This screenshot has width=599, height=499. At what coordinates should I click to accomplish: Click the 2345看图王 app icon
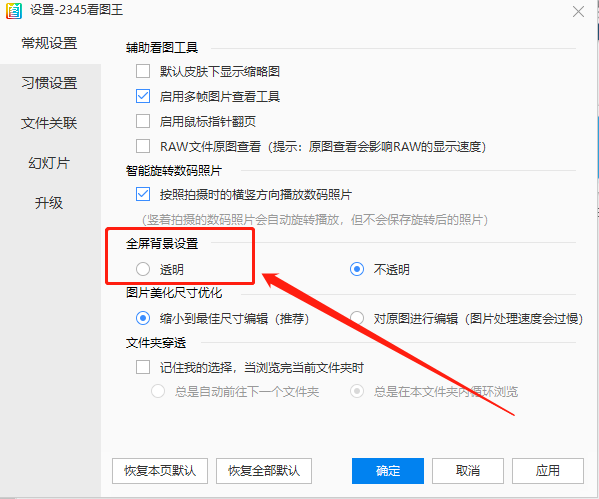14,11
